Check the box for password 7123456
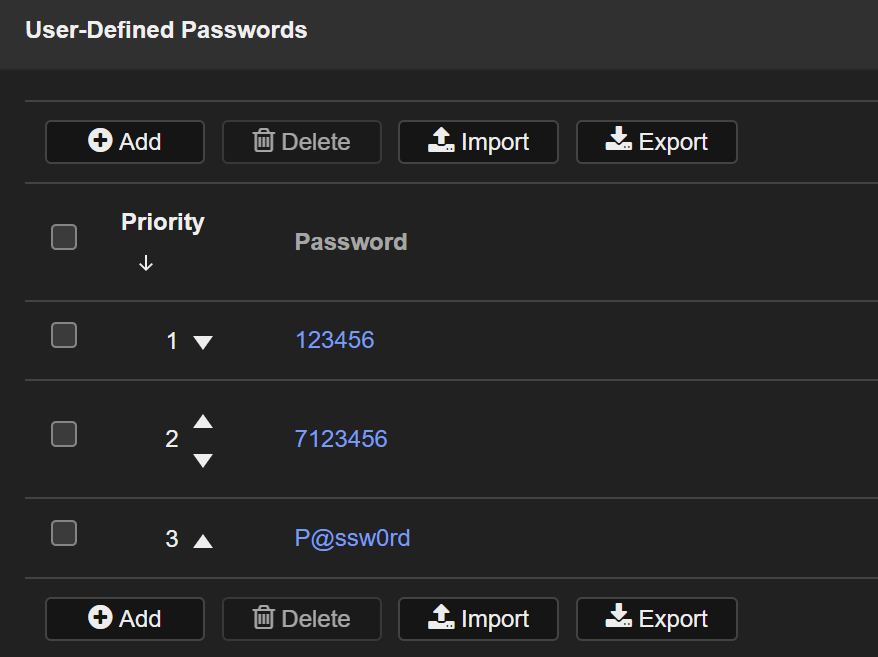This screenshot has height=657, width=878. coord(64,434)
